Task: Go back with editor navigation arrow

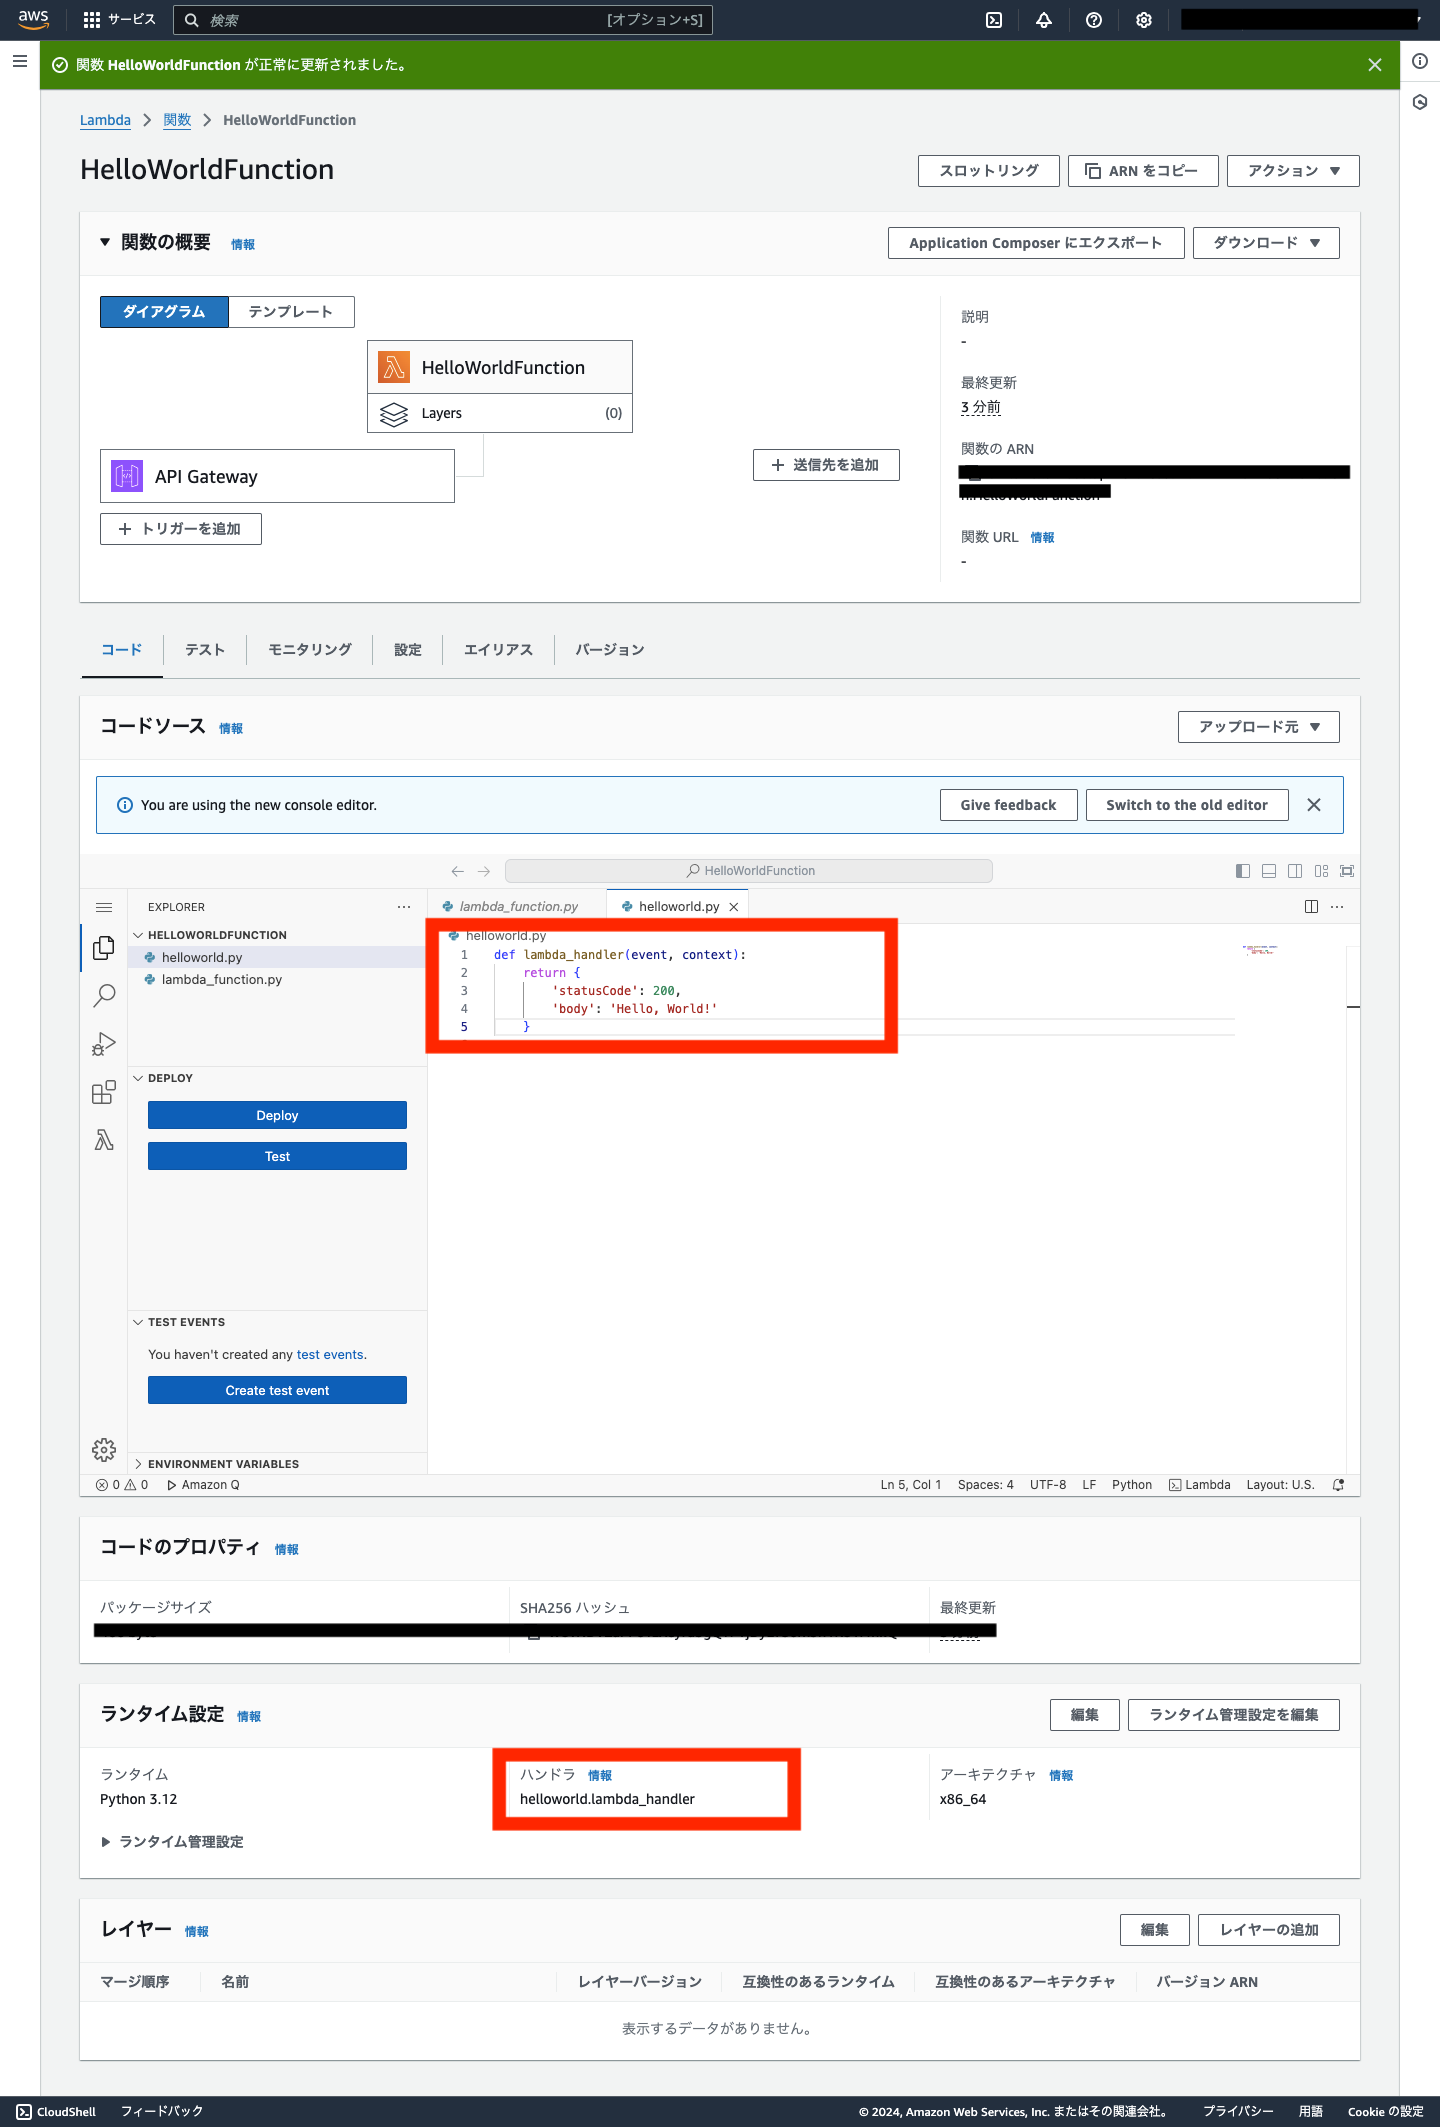Action: pos(458,871)
